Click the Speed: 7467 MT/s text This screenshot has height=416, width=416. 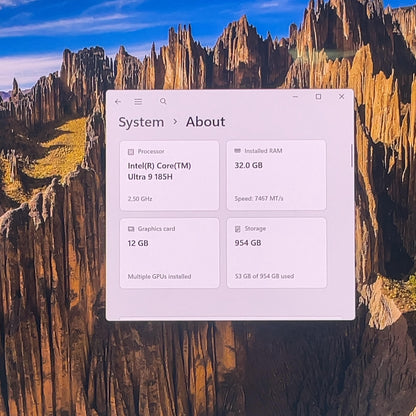pyautogui.click(x=259, y=198)
